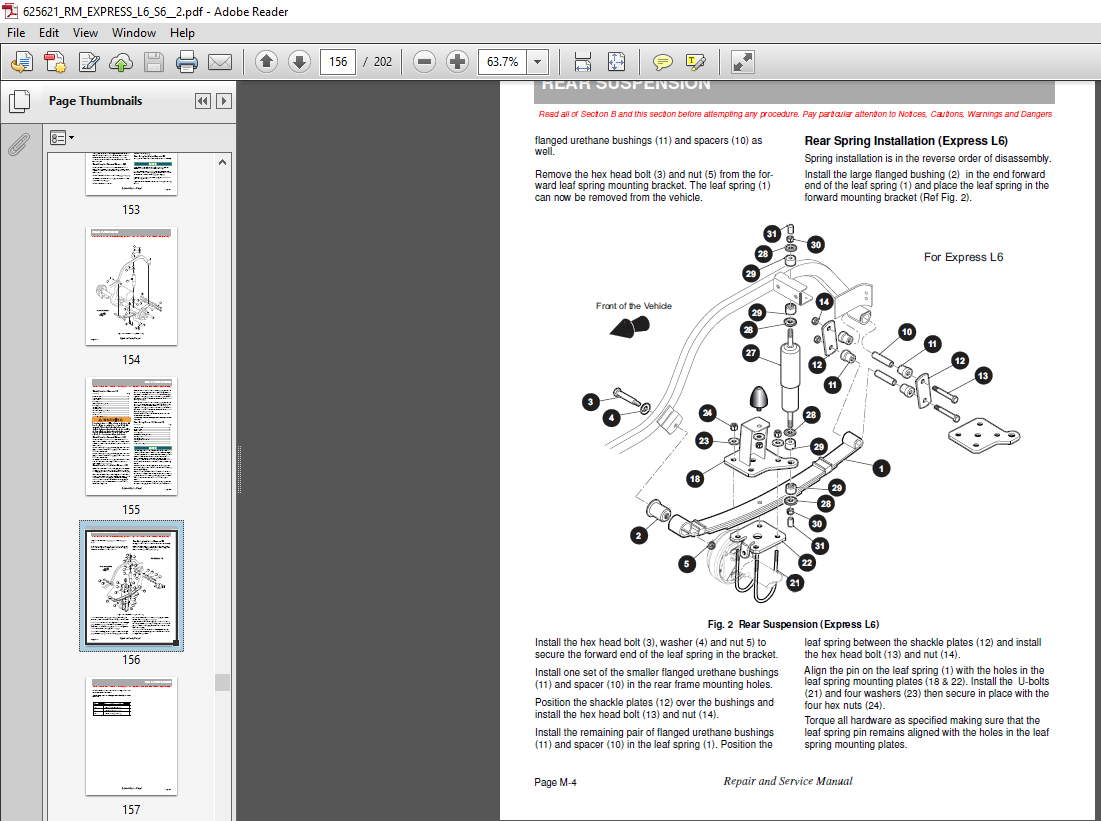The height and width of the screenshot is (821, 1101).
Task: Open the zoom level dropdown arrow
Action: pos(538,62)
